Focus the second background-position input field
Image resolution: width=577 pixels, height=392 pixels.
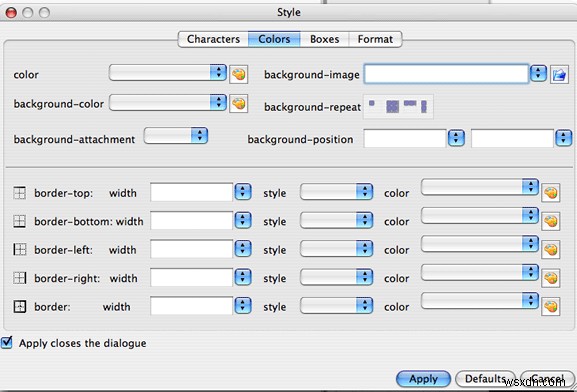tap(512, 138)
